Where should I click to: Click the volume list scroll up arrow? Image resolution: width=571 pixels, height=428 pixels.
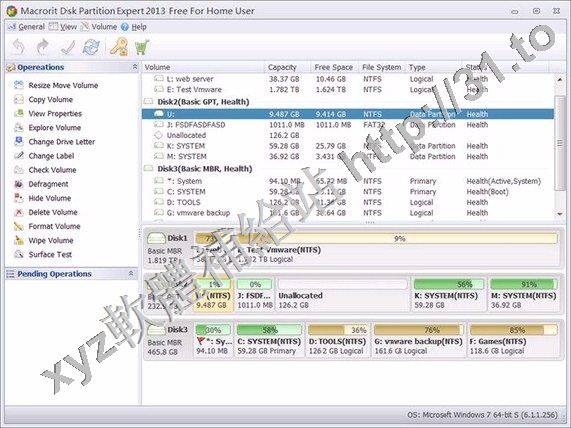coord(560,79)
